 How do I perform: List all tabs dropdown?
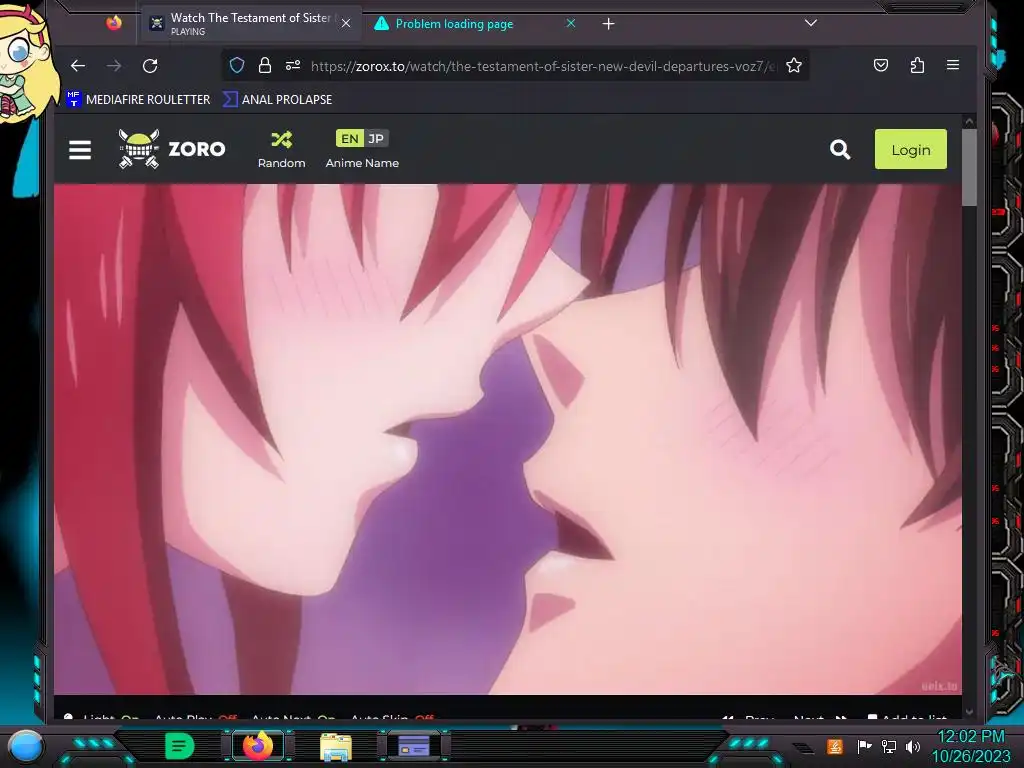pyautogui.click(x=810, y=23)
